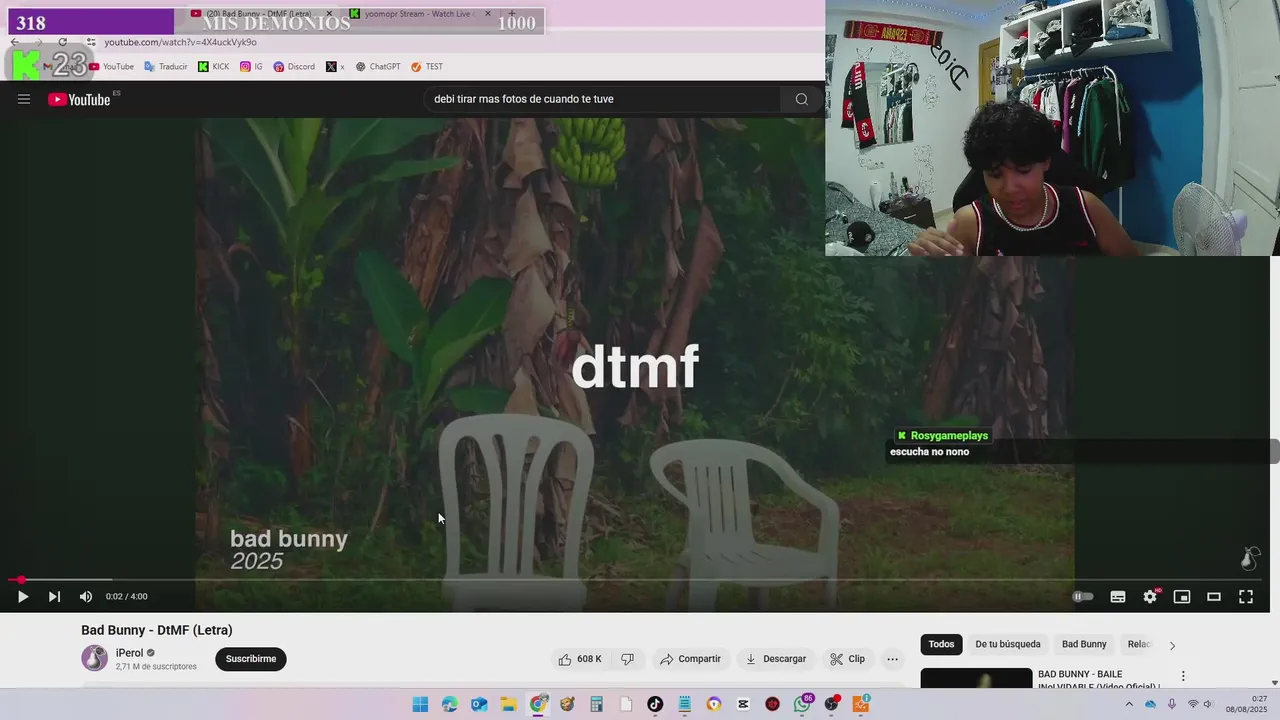Open the YouTube bookmark
1280x720 pixels.
(x=111, y=67)
